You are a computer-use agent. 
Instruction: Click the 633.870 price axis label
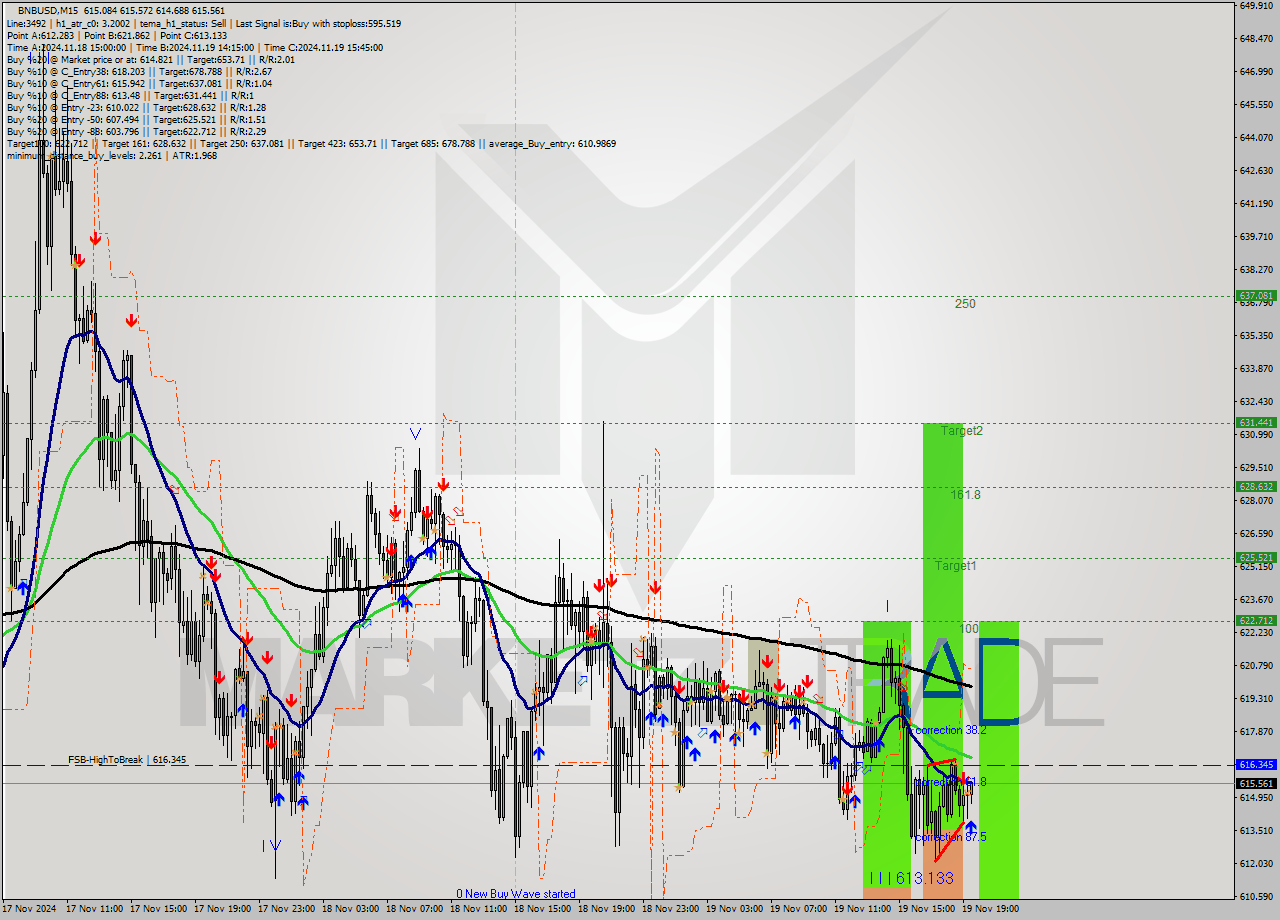[x=1256, y=368]
